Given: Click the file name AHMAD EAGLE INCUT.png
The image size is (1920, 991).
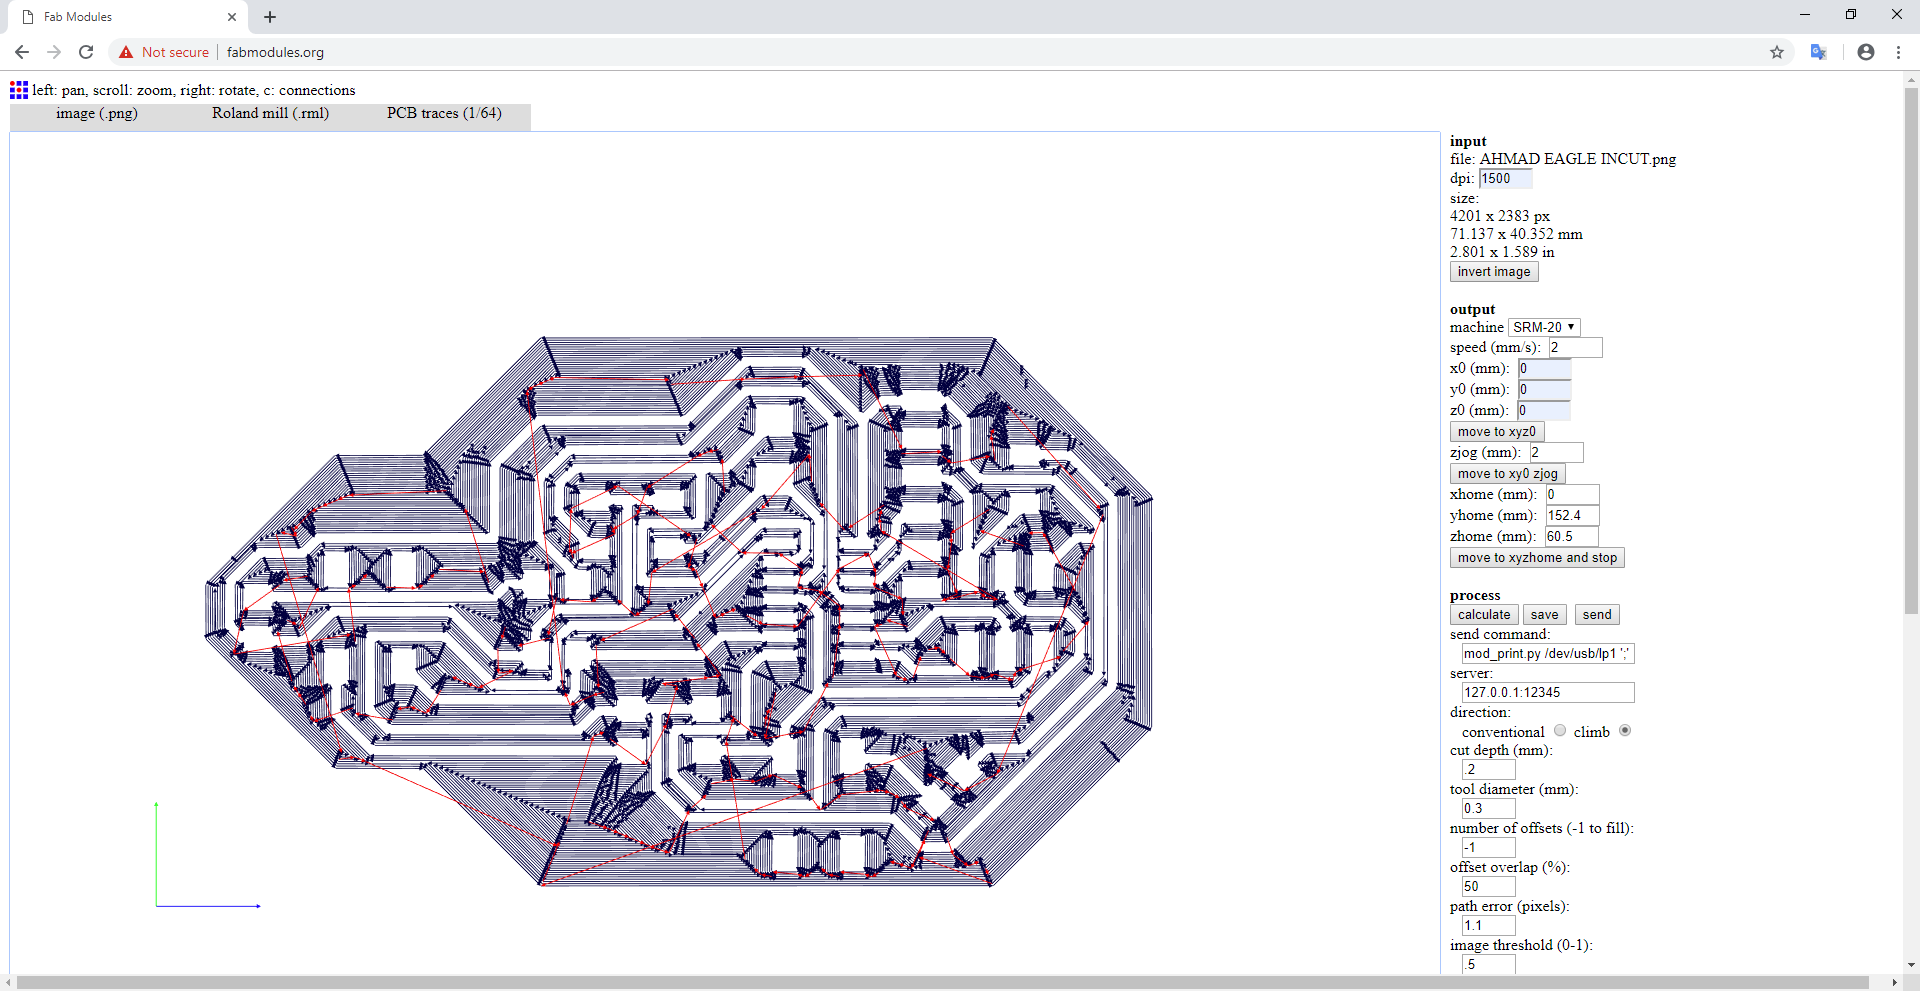Looking at the screenshot, I should click(1578, 159).
